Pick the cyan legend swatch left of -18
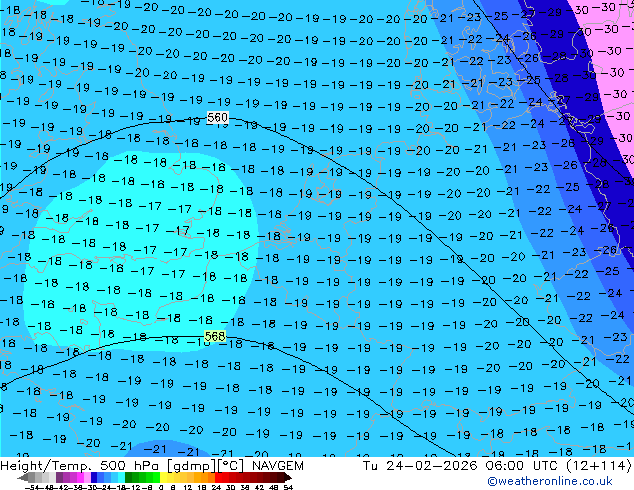Viewport: 634px width, 490px height. click(x=121, y=477)
